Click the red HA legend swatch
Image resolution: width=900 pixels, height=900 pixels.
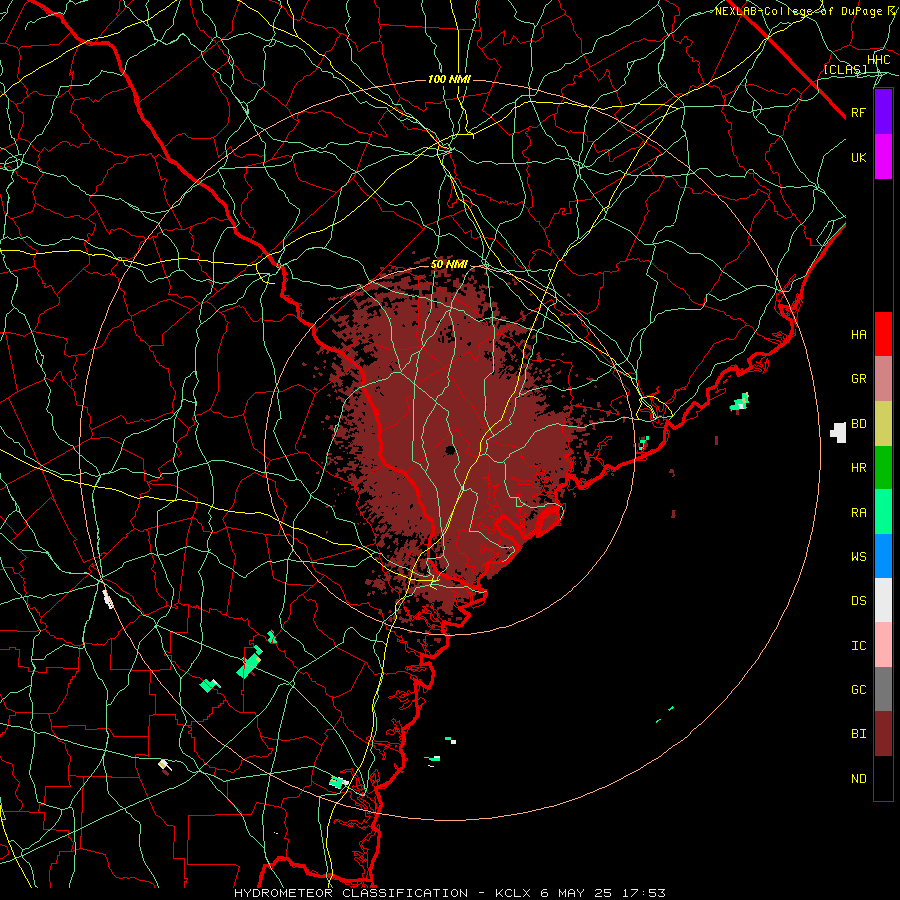click(883, 334)
